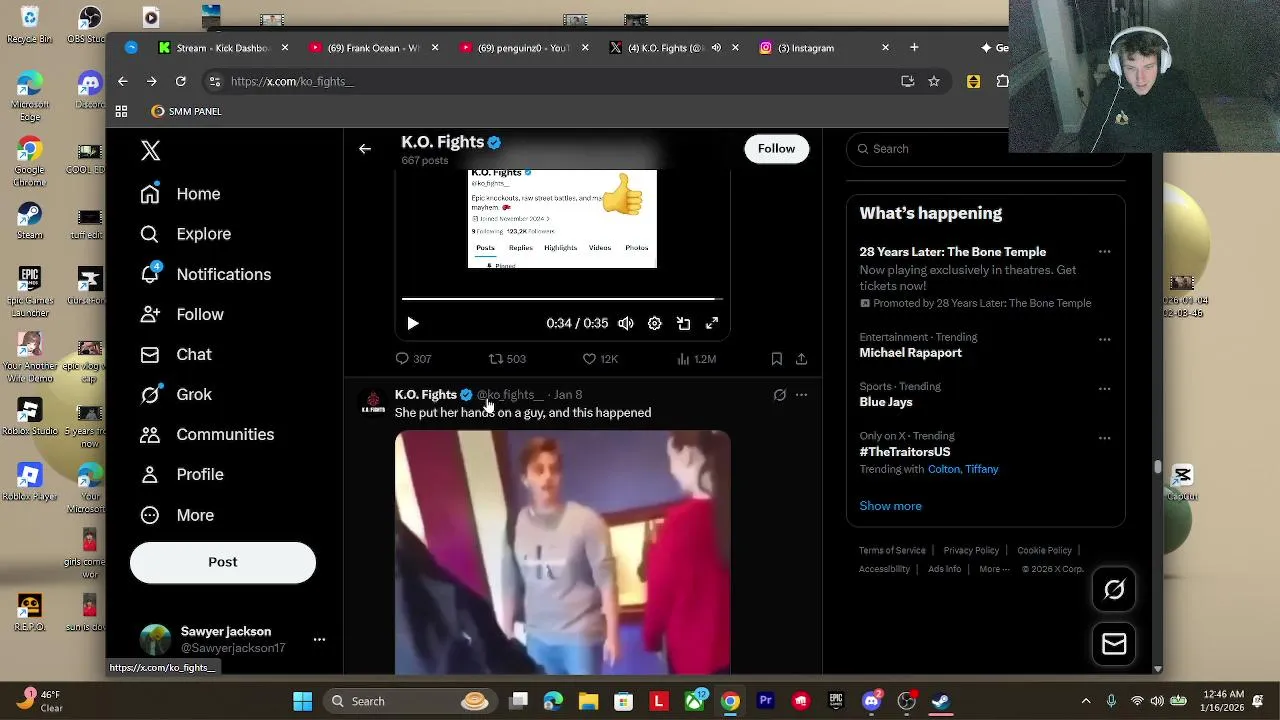Open Premiere Pro from taskbar
This screenshot has width=1280, height=720.
[766, 701]
